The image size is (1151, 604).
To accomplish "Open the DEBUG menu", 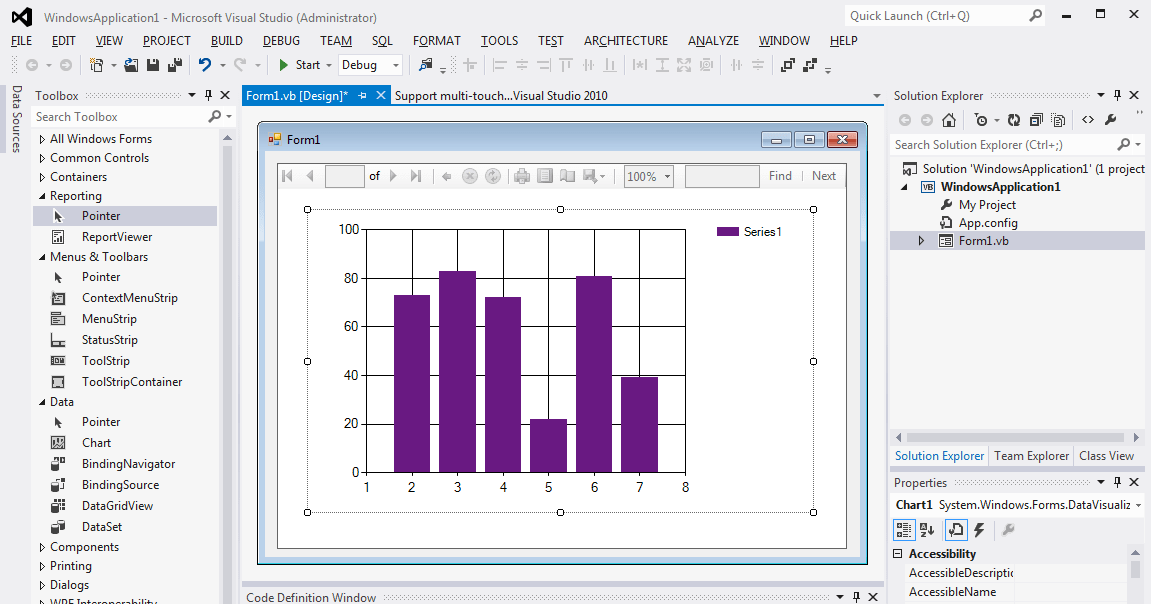I will (281, 41).
